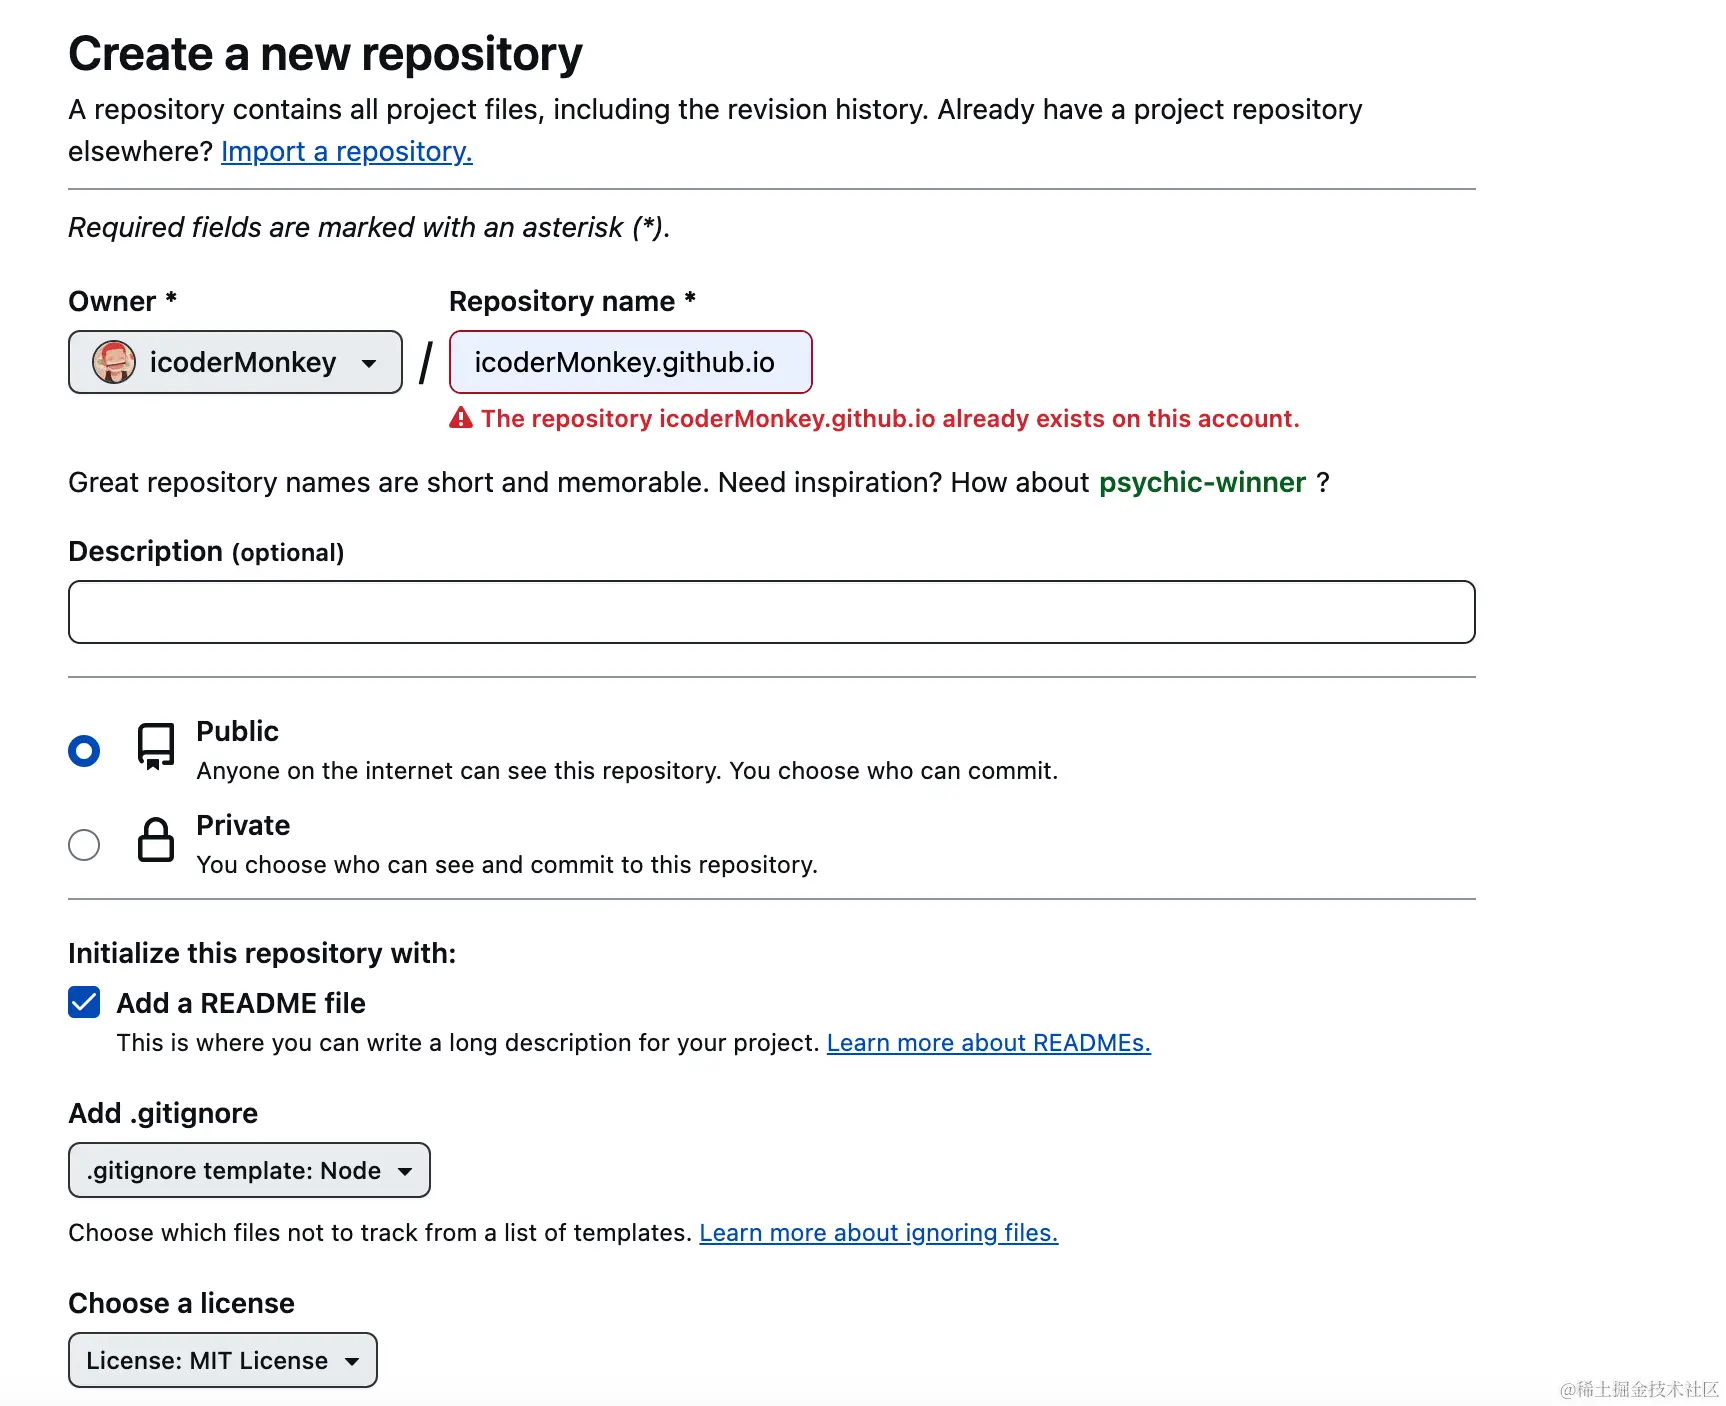Screen dimensions: 1726x1406
Task: Click the Import a repository link
Action: click(346, 151)
